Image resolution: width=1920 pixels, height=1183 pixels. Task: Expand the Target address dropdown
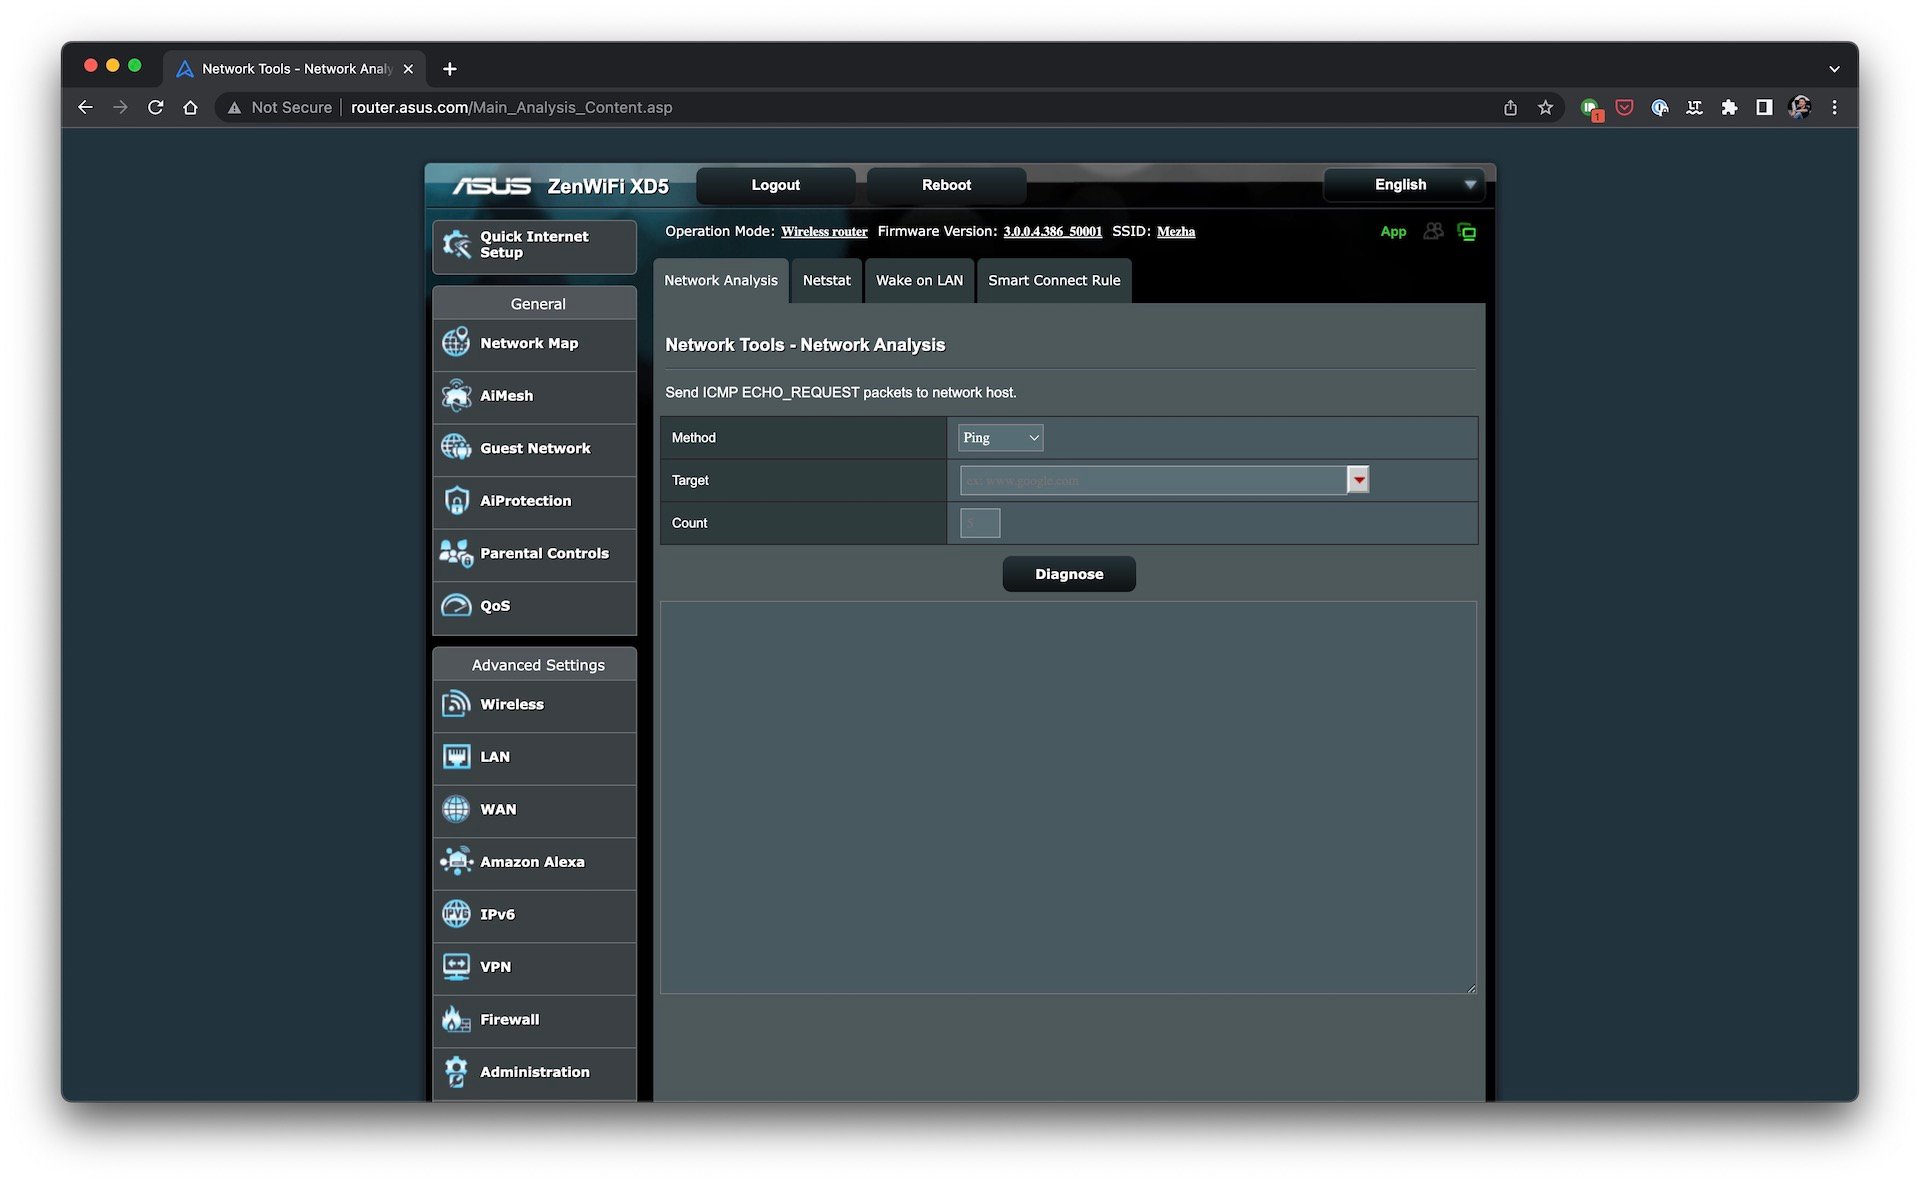(x=1356, y=480)
